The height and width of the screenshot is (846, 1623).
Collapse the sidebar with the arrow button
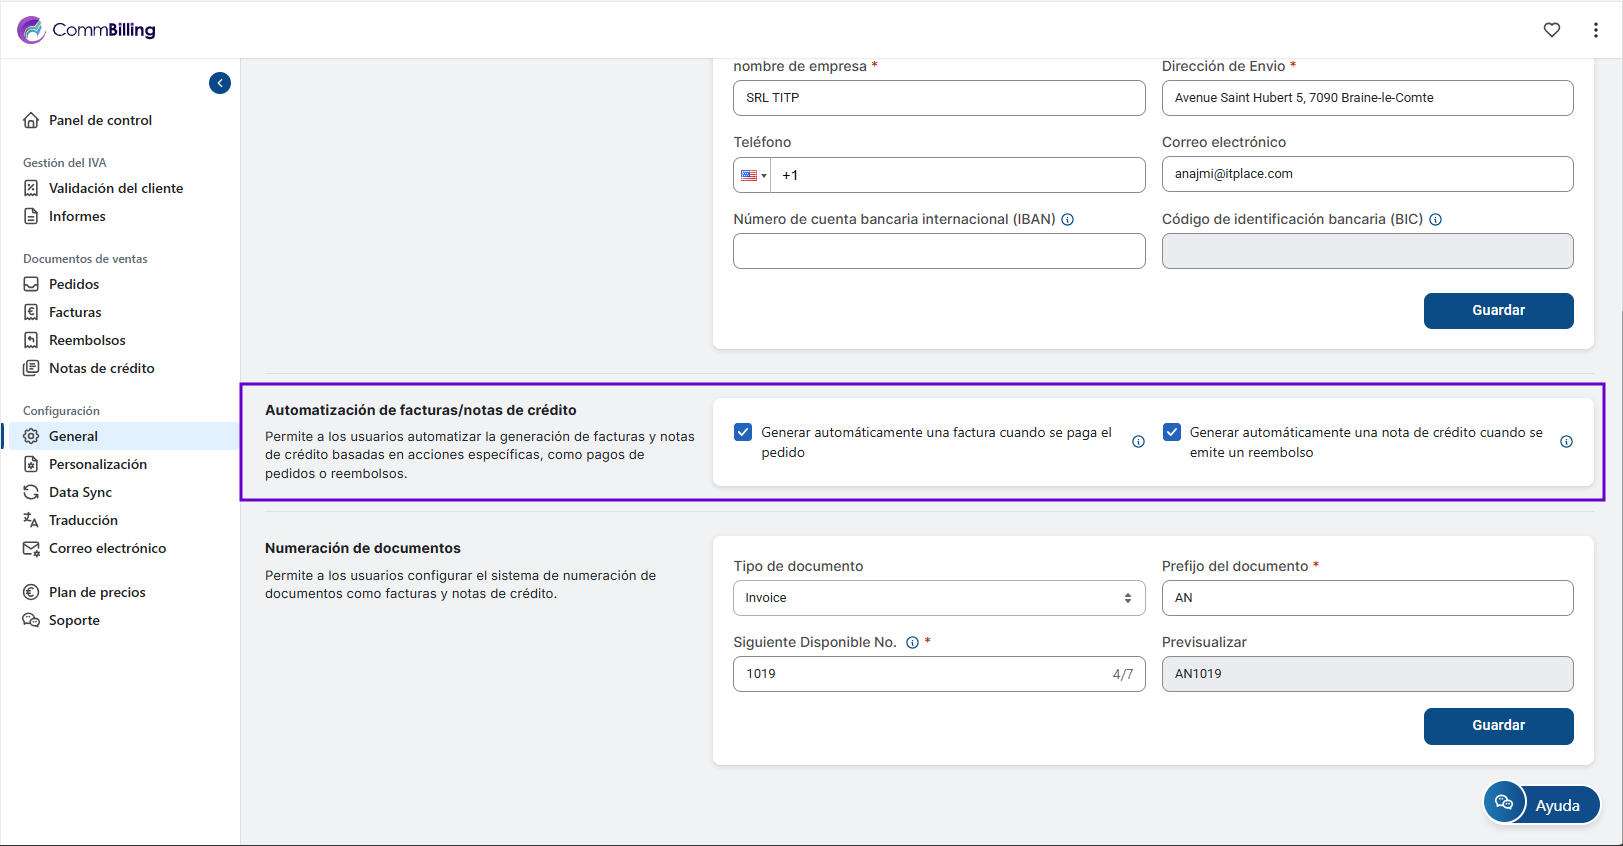tap(220, 83)
